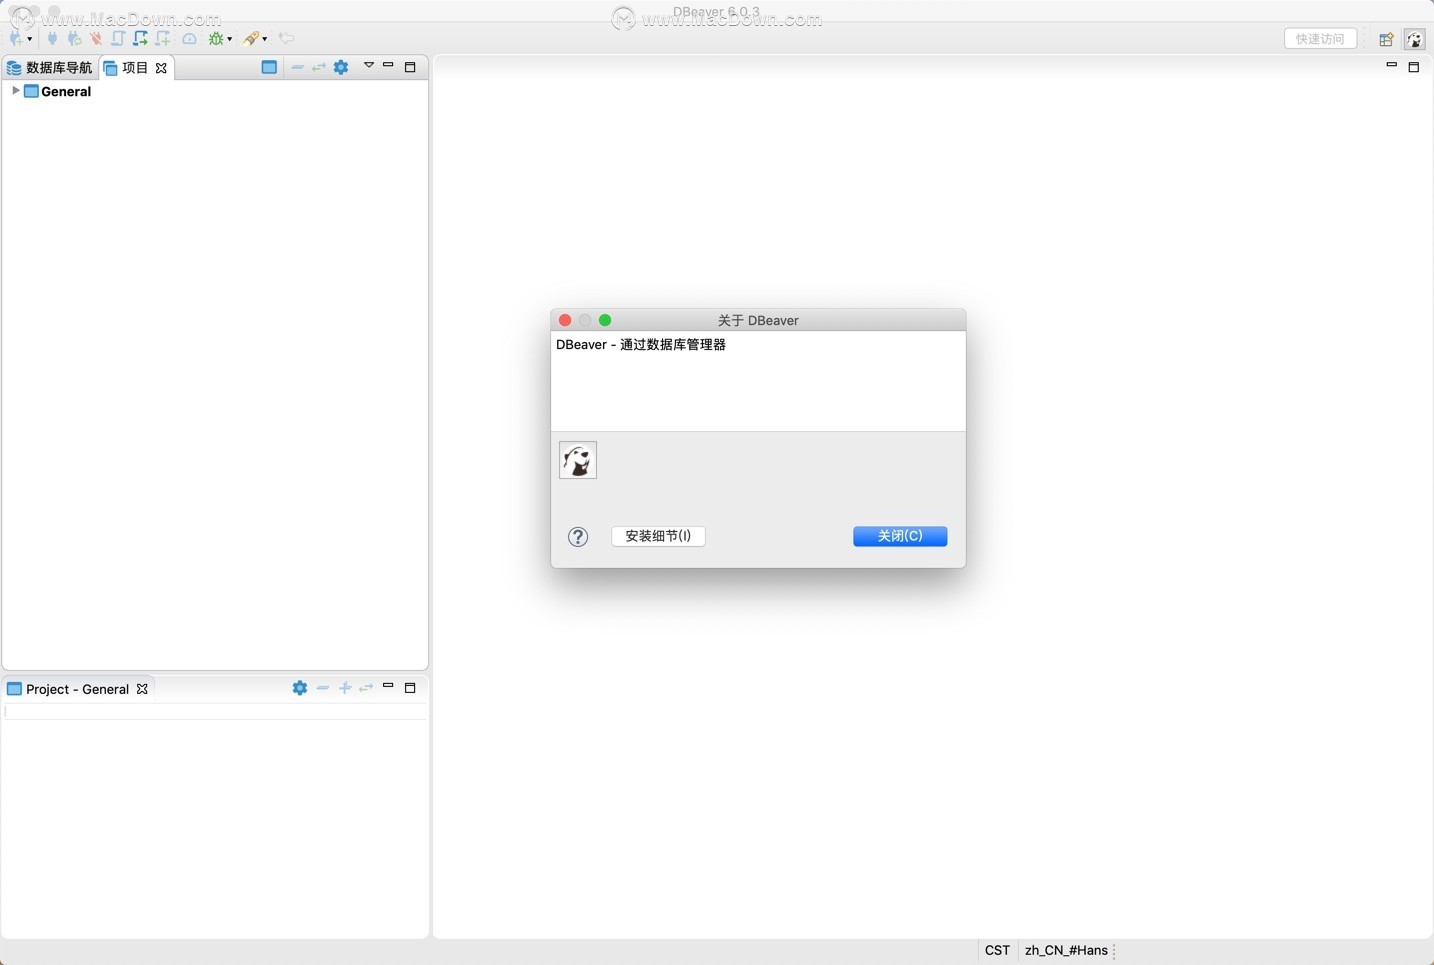Click the connect plug icon in toolbar
The image size is (1434, 965).
point(52,38)
